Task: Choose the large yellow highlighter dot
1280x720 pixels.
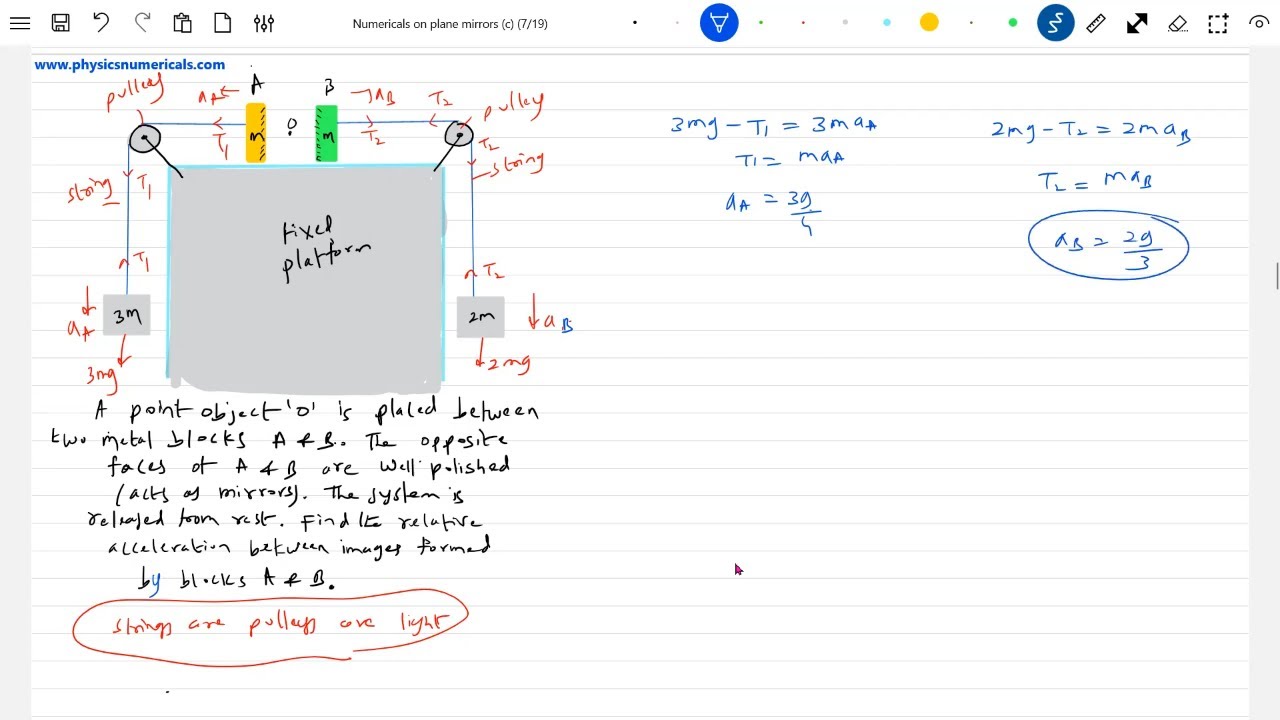Action: click(x=929, y=22)
